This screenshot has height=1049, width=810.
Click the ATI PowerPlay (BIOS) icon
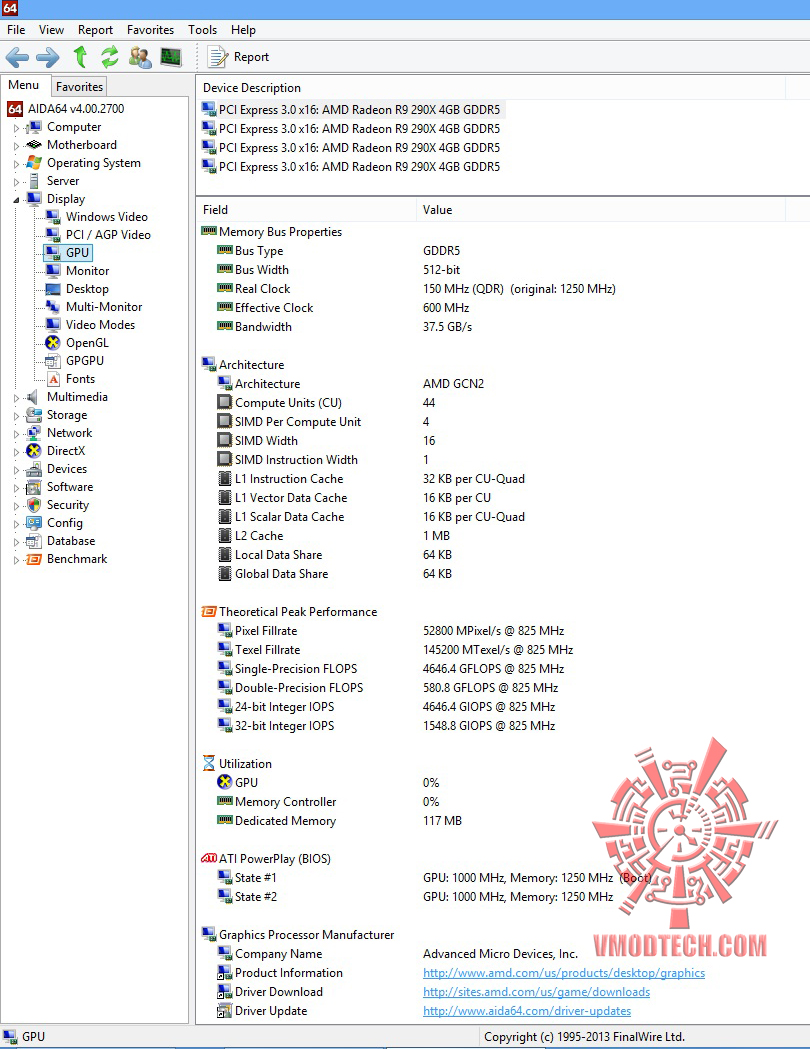209,858
